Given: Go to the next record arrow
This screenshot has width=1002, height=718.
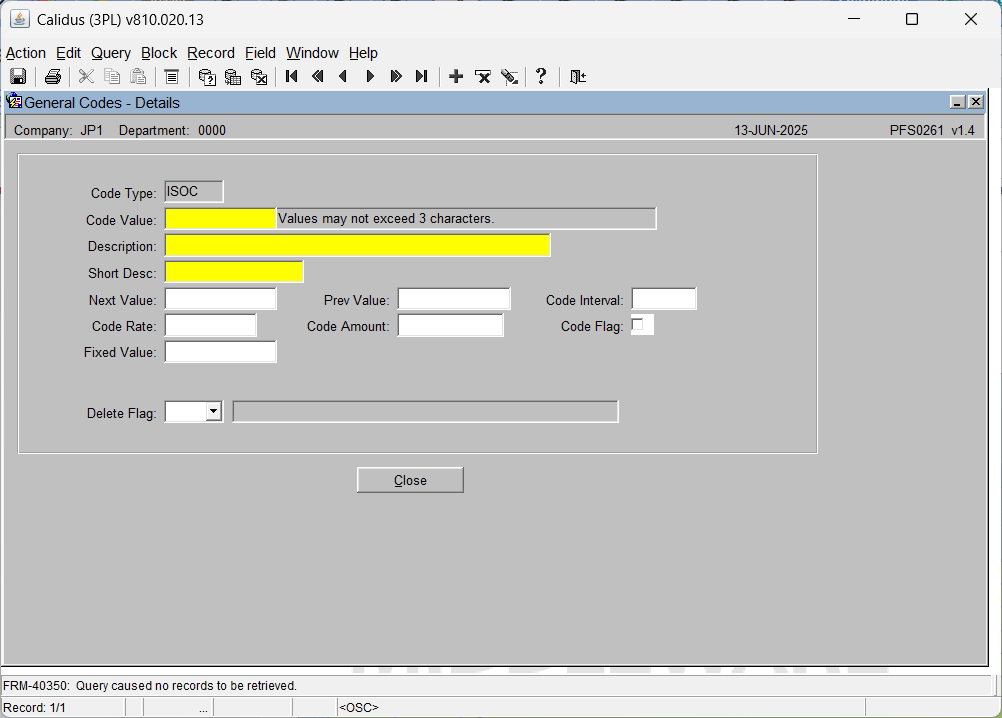Looking at the screenshot, I should [370, 77].
